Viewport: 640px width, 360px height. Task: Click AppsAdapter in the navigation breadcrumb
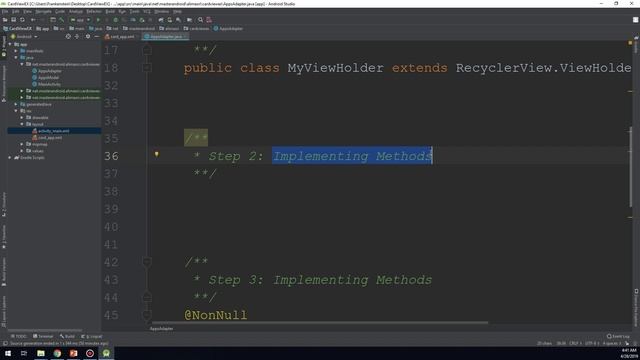[228, 29]
